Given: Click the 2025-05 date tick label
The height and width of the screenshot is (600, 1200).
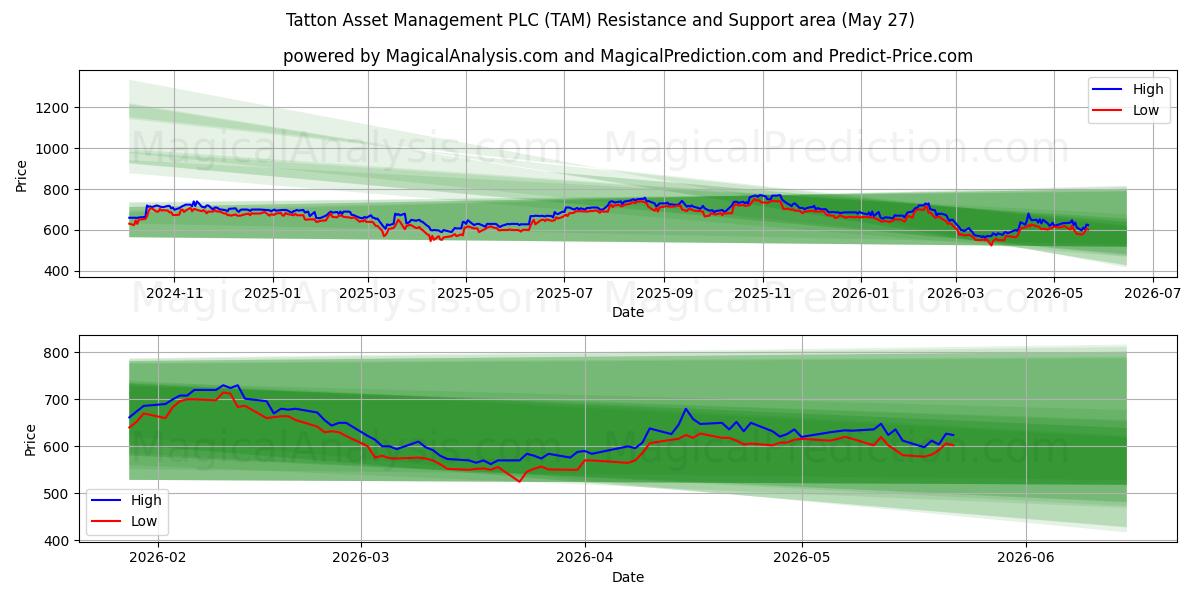Looking at the screenshot, I should 466,294.
